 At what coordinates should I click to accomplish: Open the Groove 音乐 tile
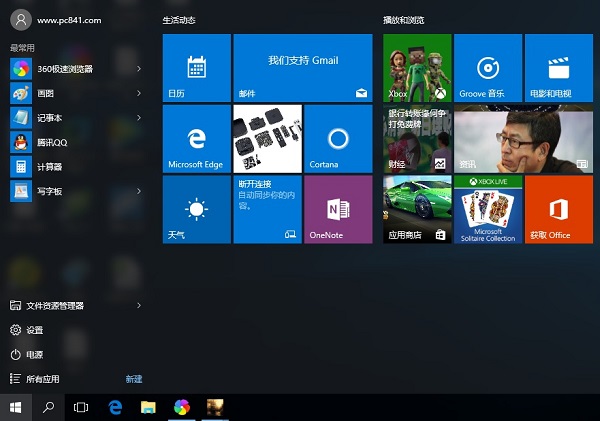[488, 67]
